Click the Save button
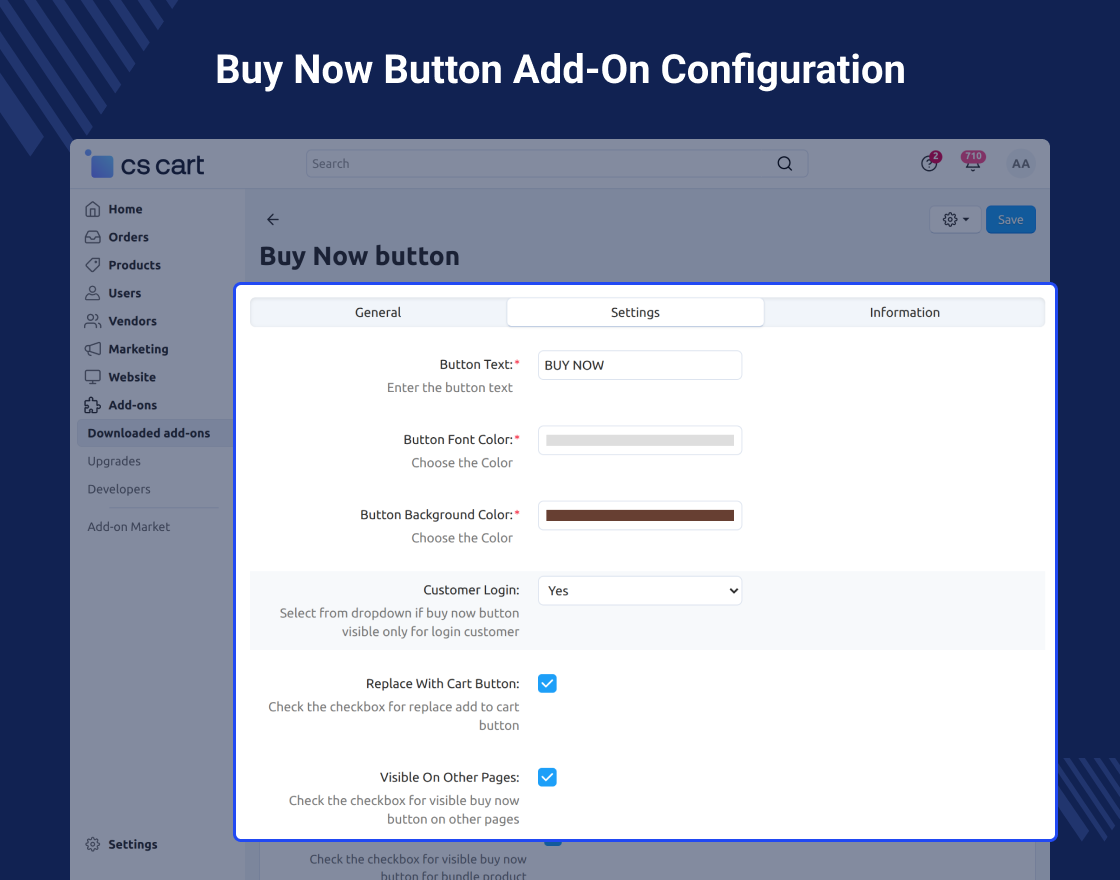Image resolution: width=1120 pixels, height=880 pixels. pos(1010,220)
